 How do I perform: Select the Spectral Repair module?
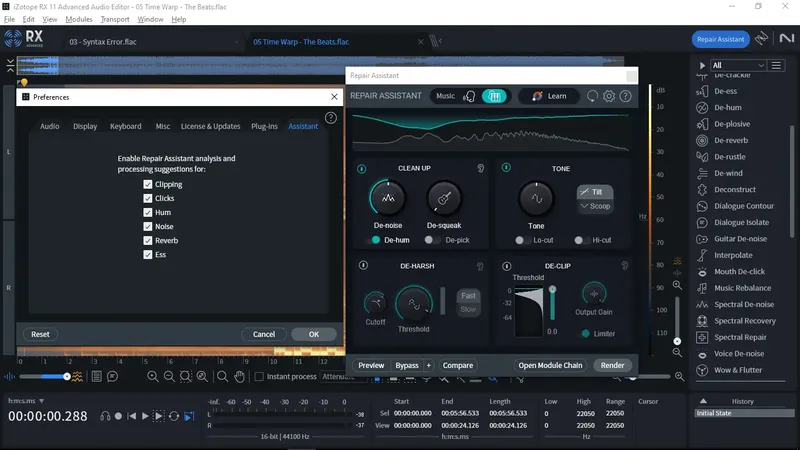[740, 337]
